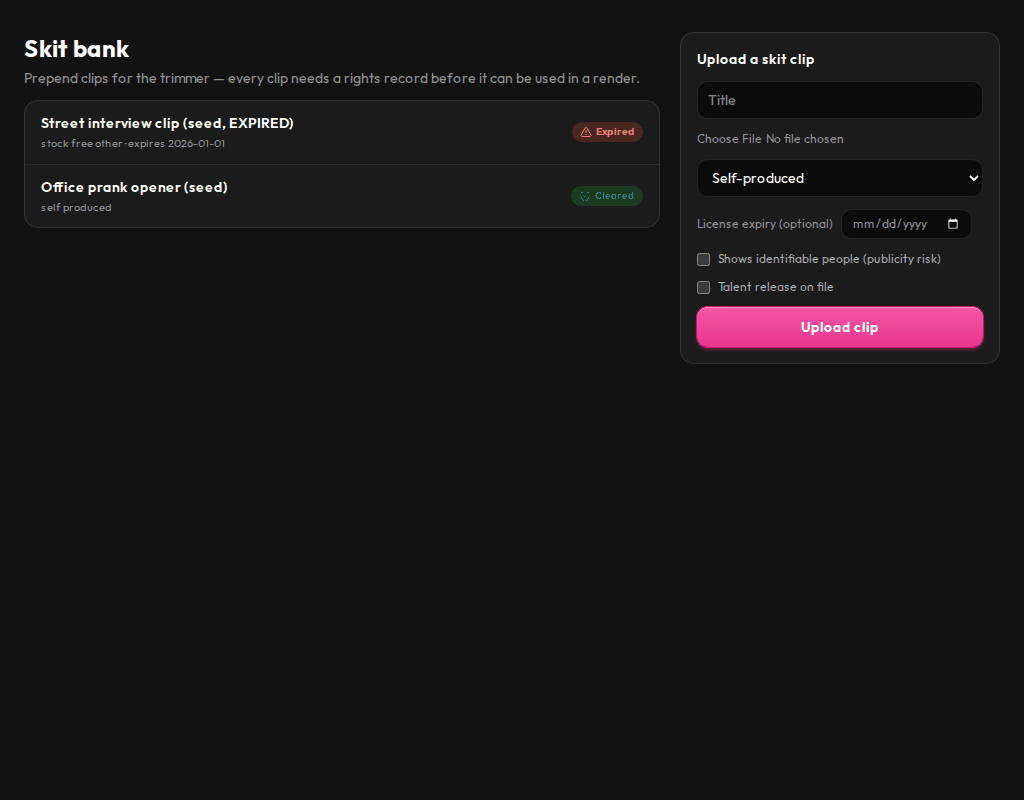Click the 'Upload a skit clip' heading
Screen dimensions: 1024x800
[x=756, y=59]
